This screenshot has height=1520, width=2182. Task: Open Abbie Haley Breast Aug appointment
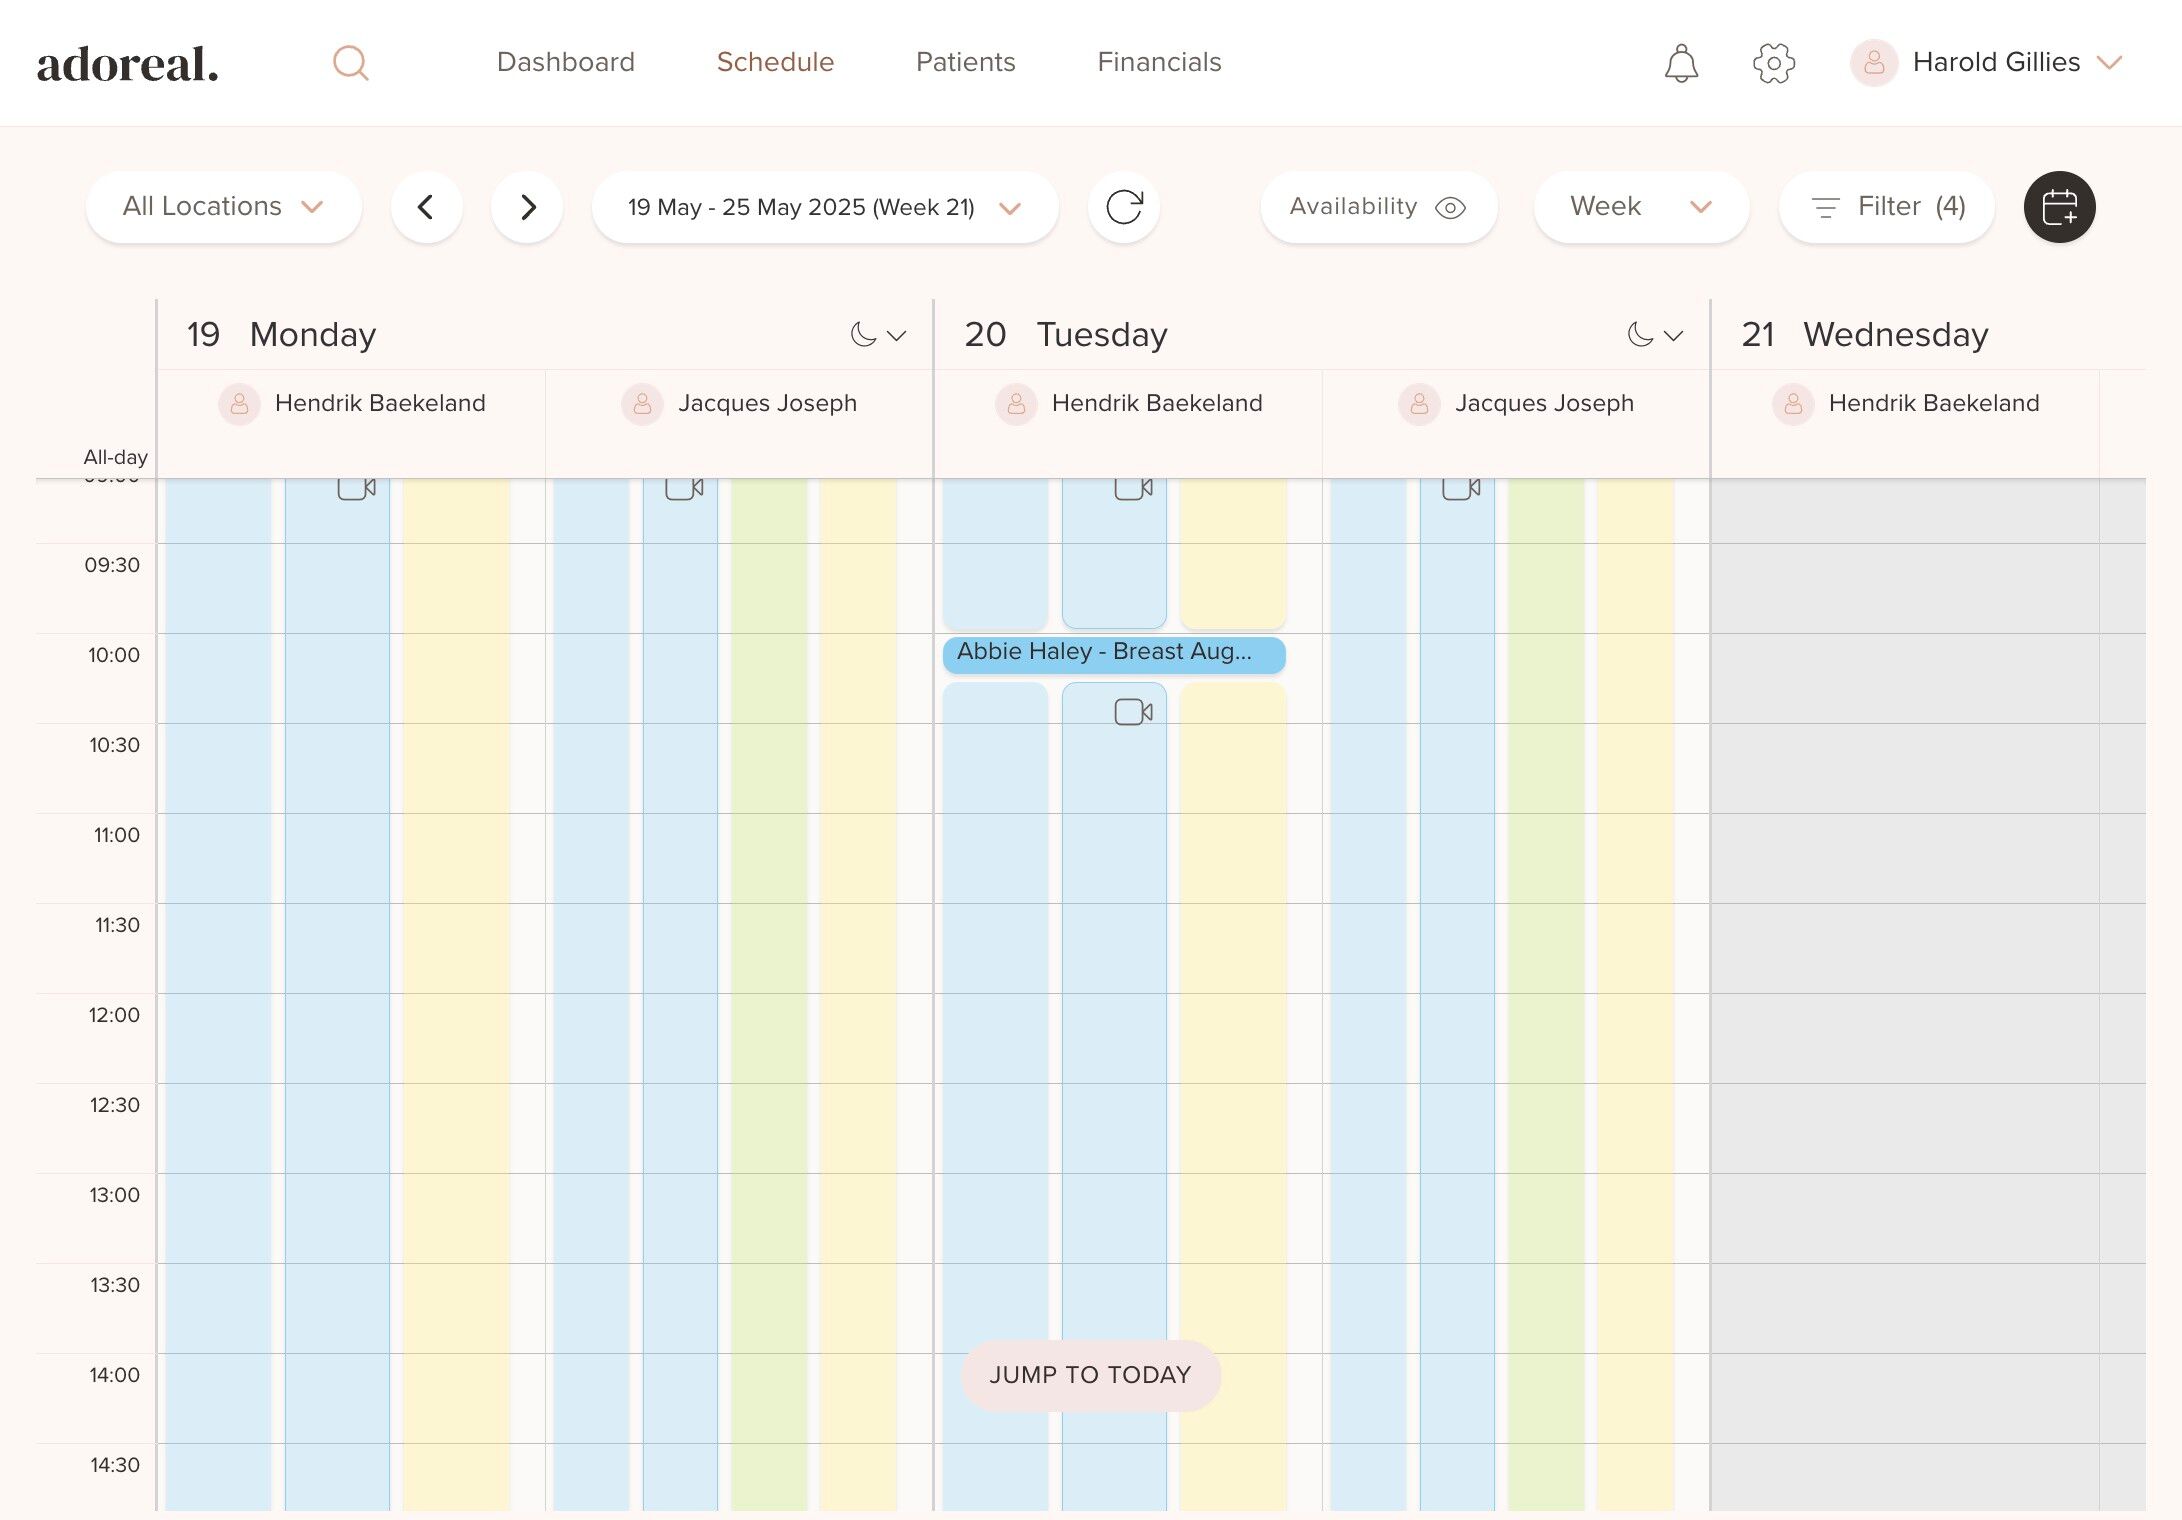[1114, 654]
